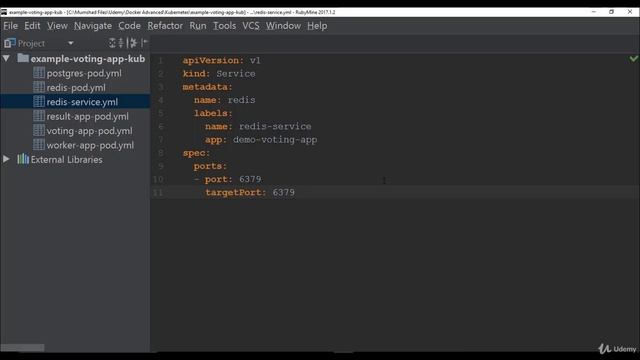The width and height of the screenshot is (640, 360).
Task: Click on apiVersion key in editor
Action: coord(210,60)
